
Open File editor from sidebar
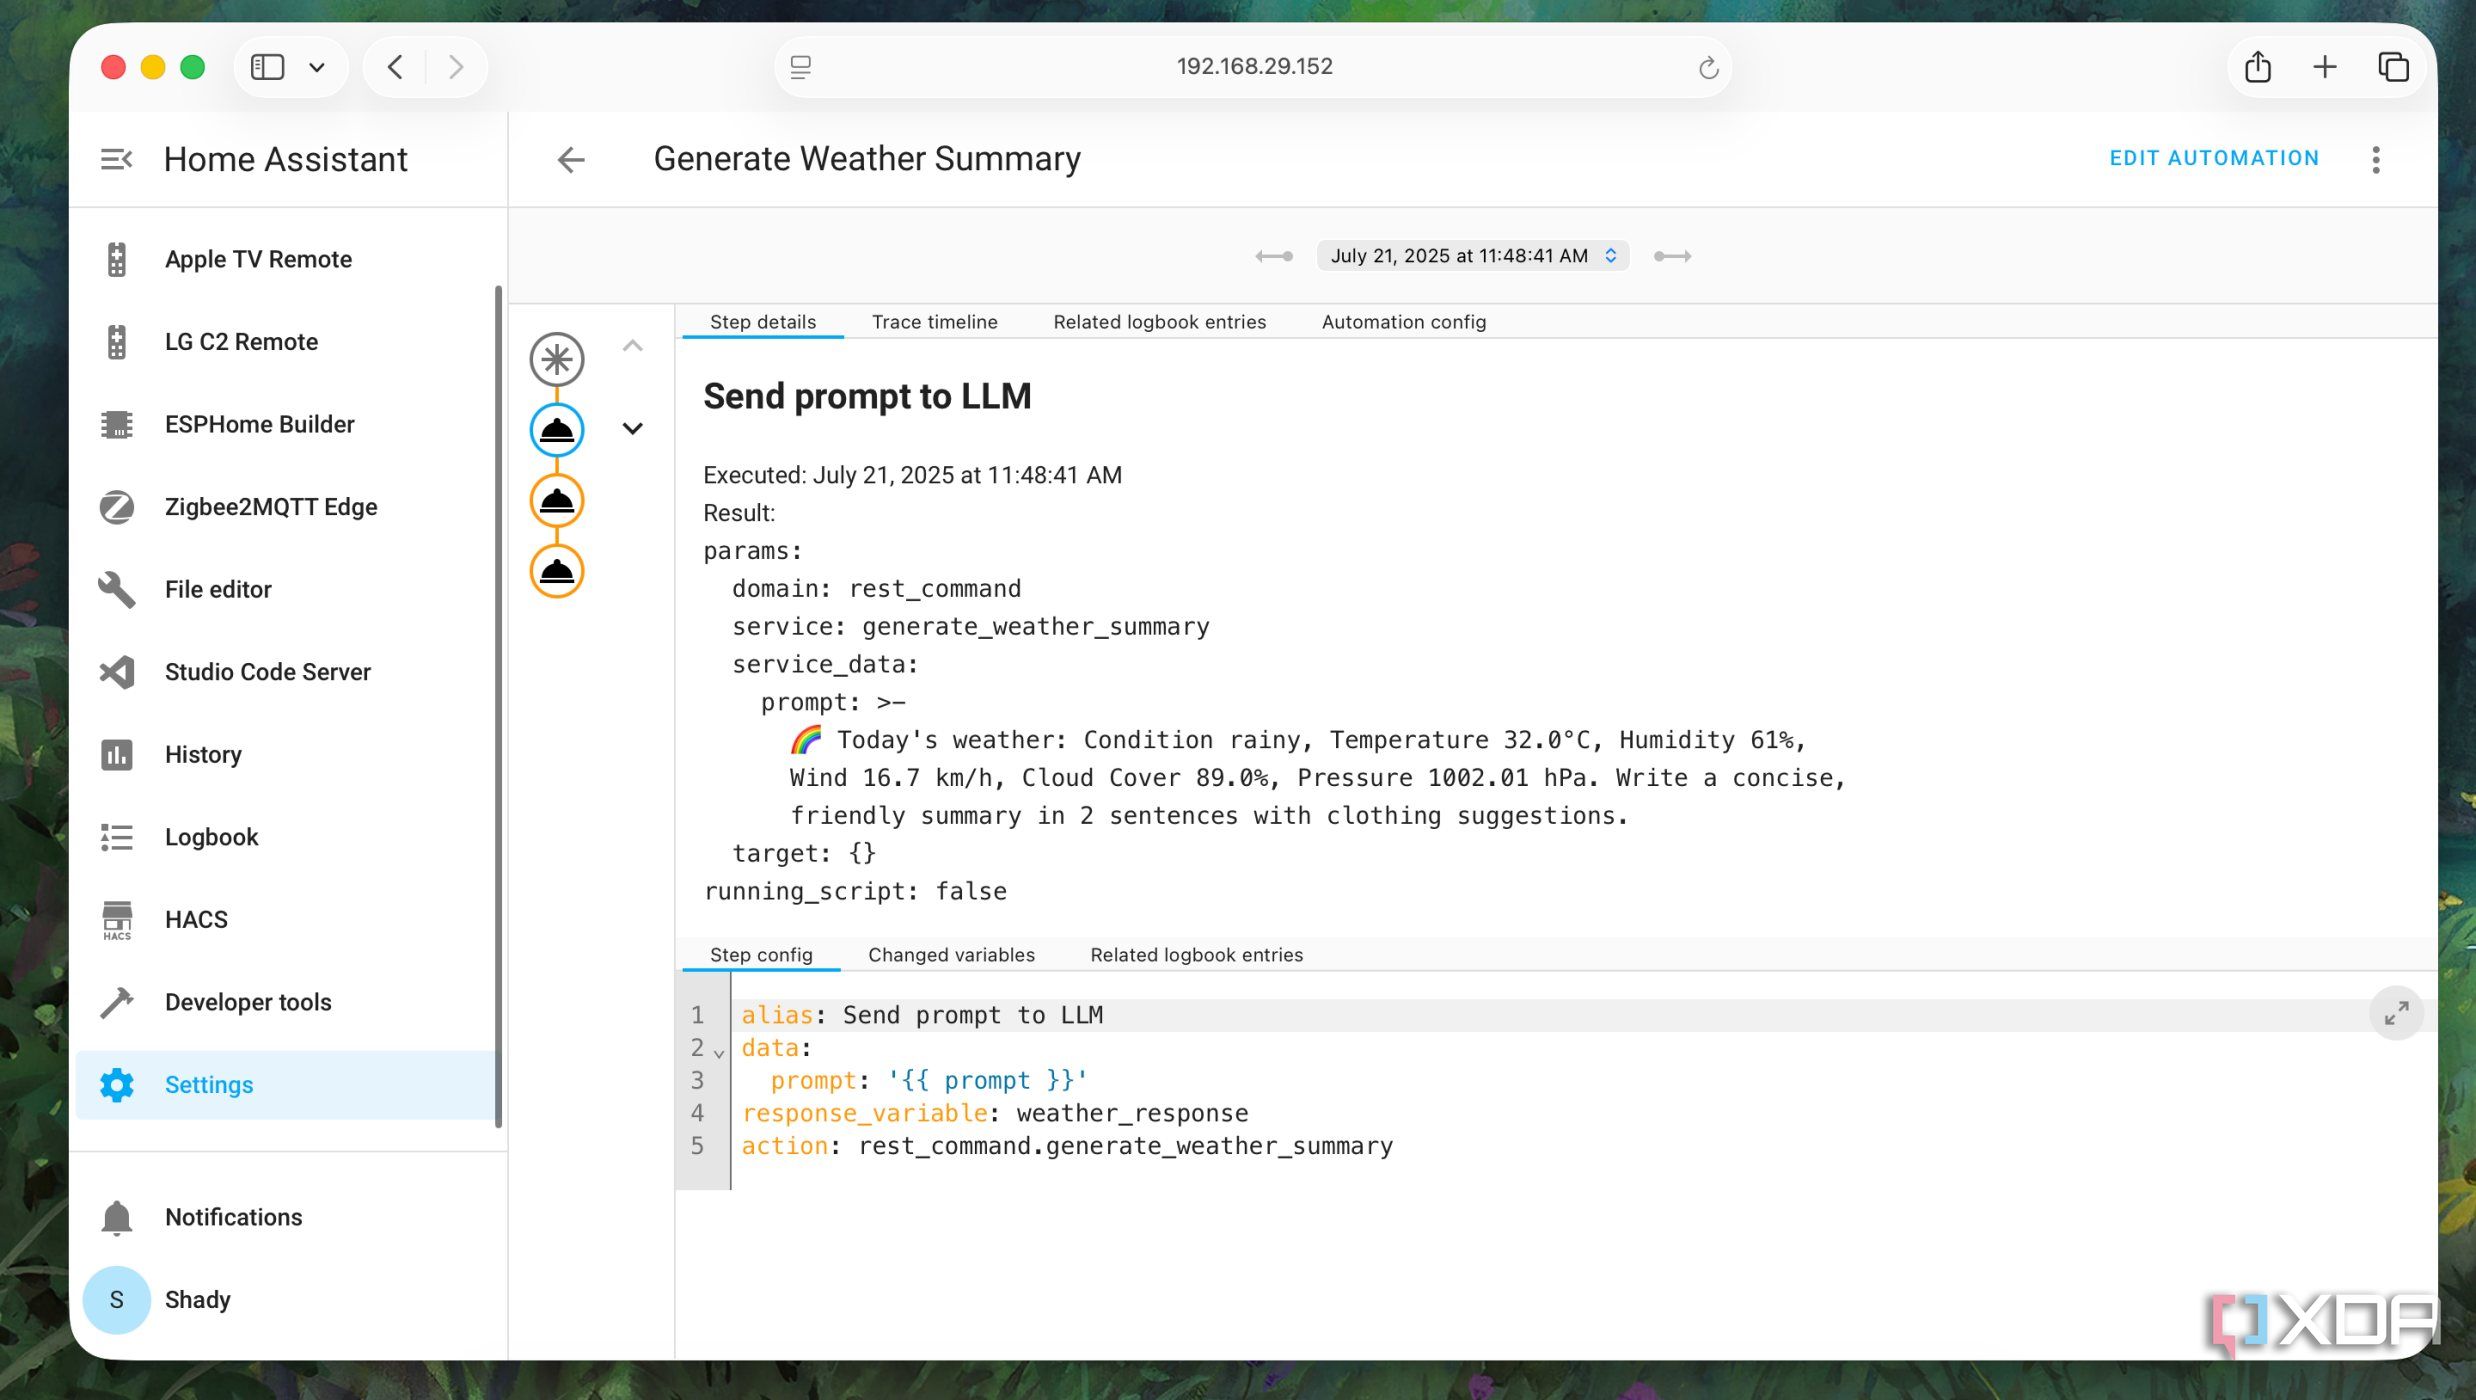click(286, 589)
